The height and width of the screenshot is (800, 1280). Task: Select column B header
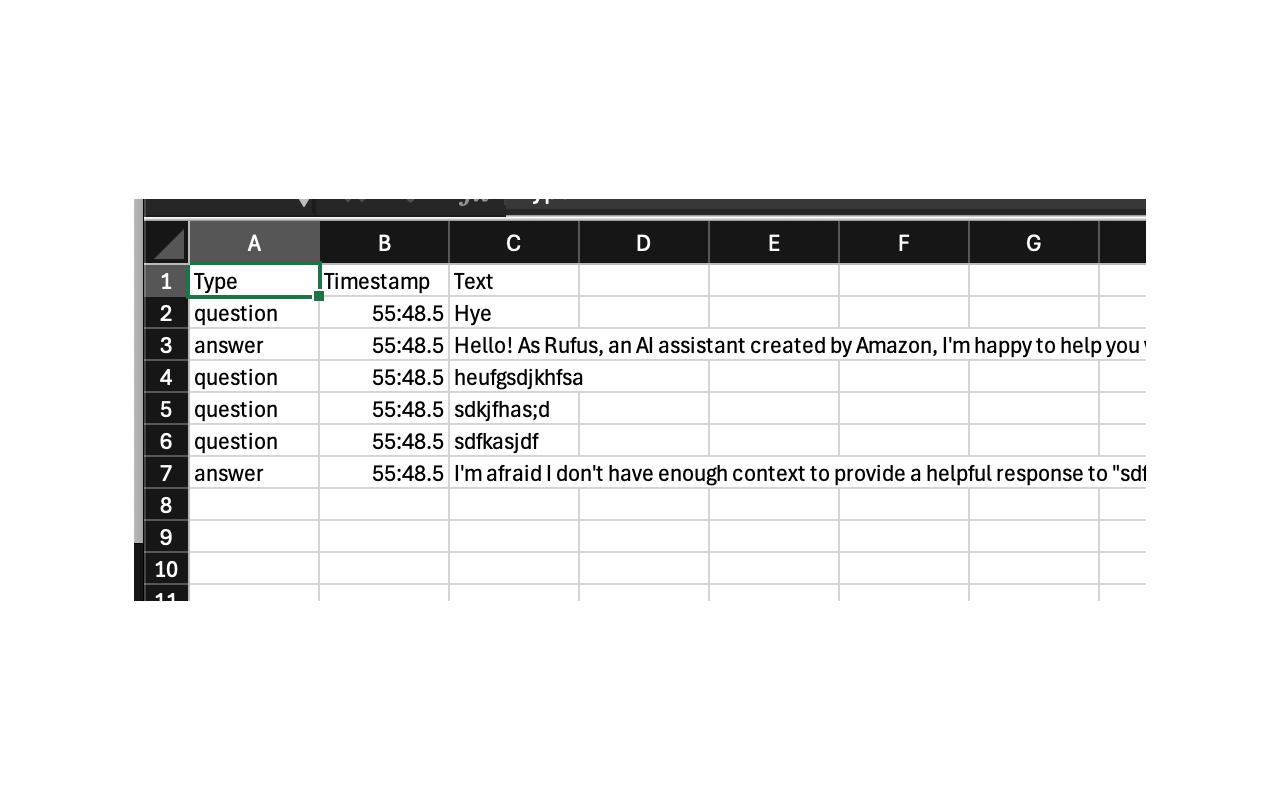coord(384,243)
